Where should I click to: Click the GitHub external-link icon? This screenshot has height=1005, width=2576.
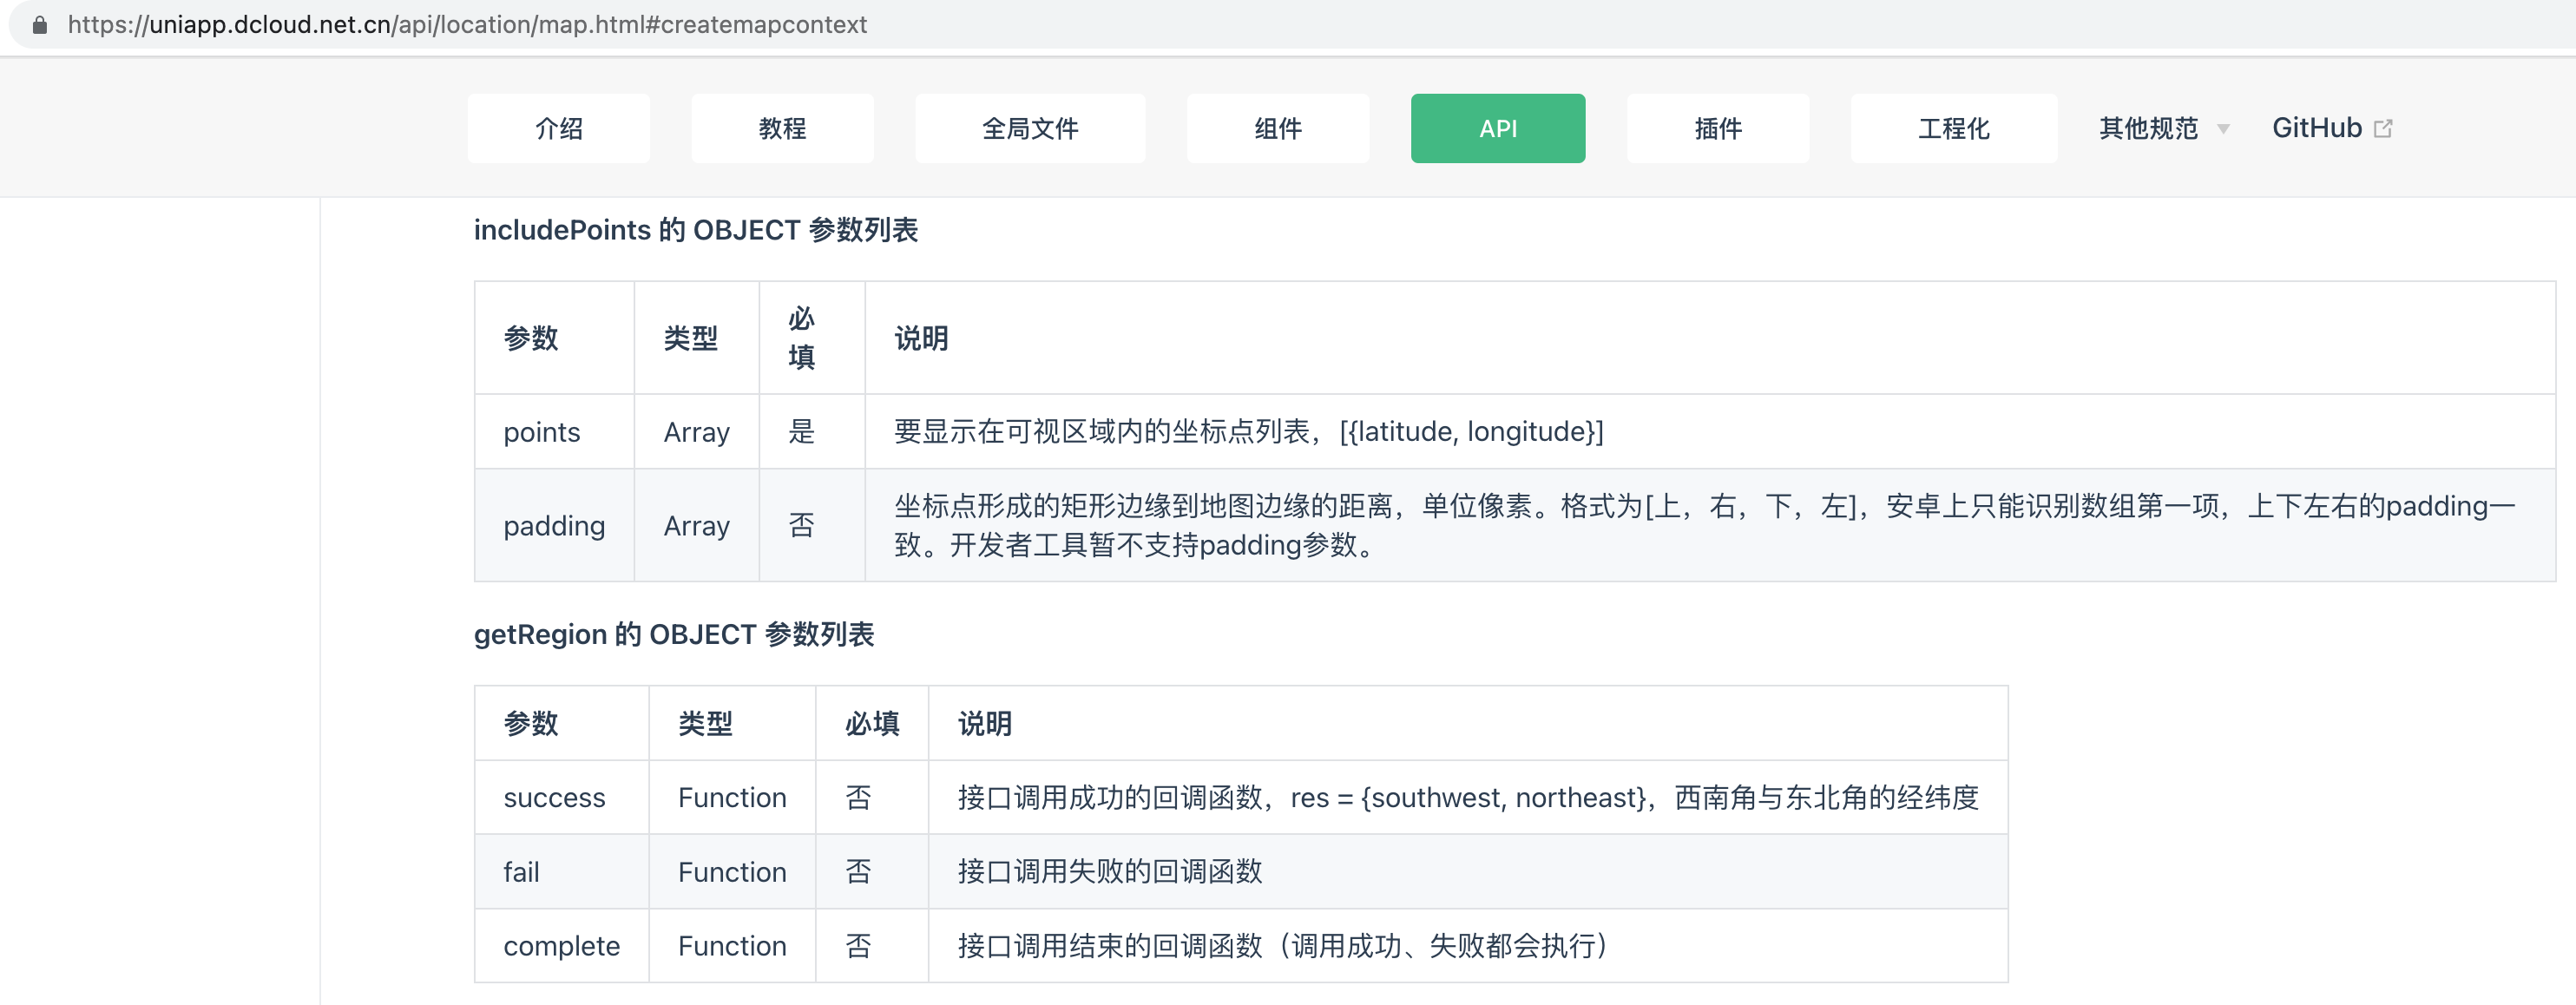click(x=2384, y=128)
